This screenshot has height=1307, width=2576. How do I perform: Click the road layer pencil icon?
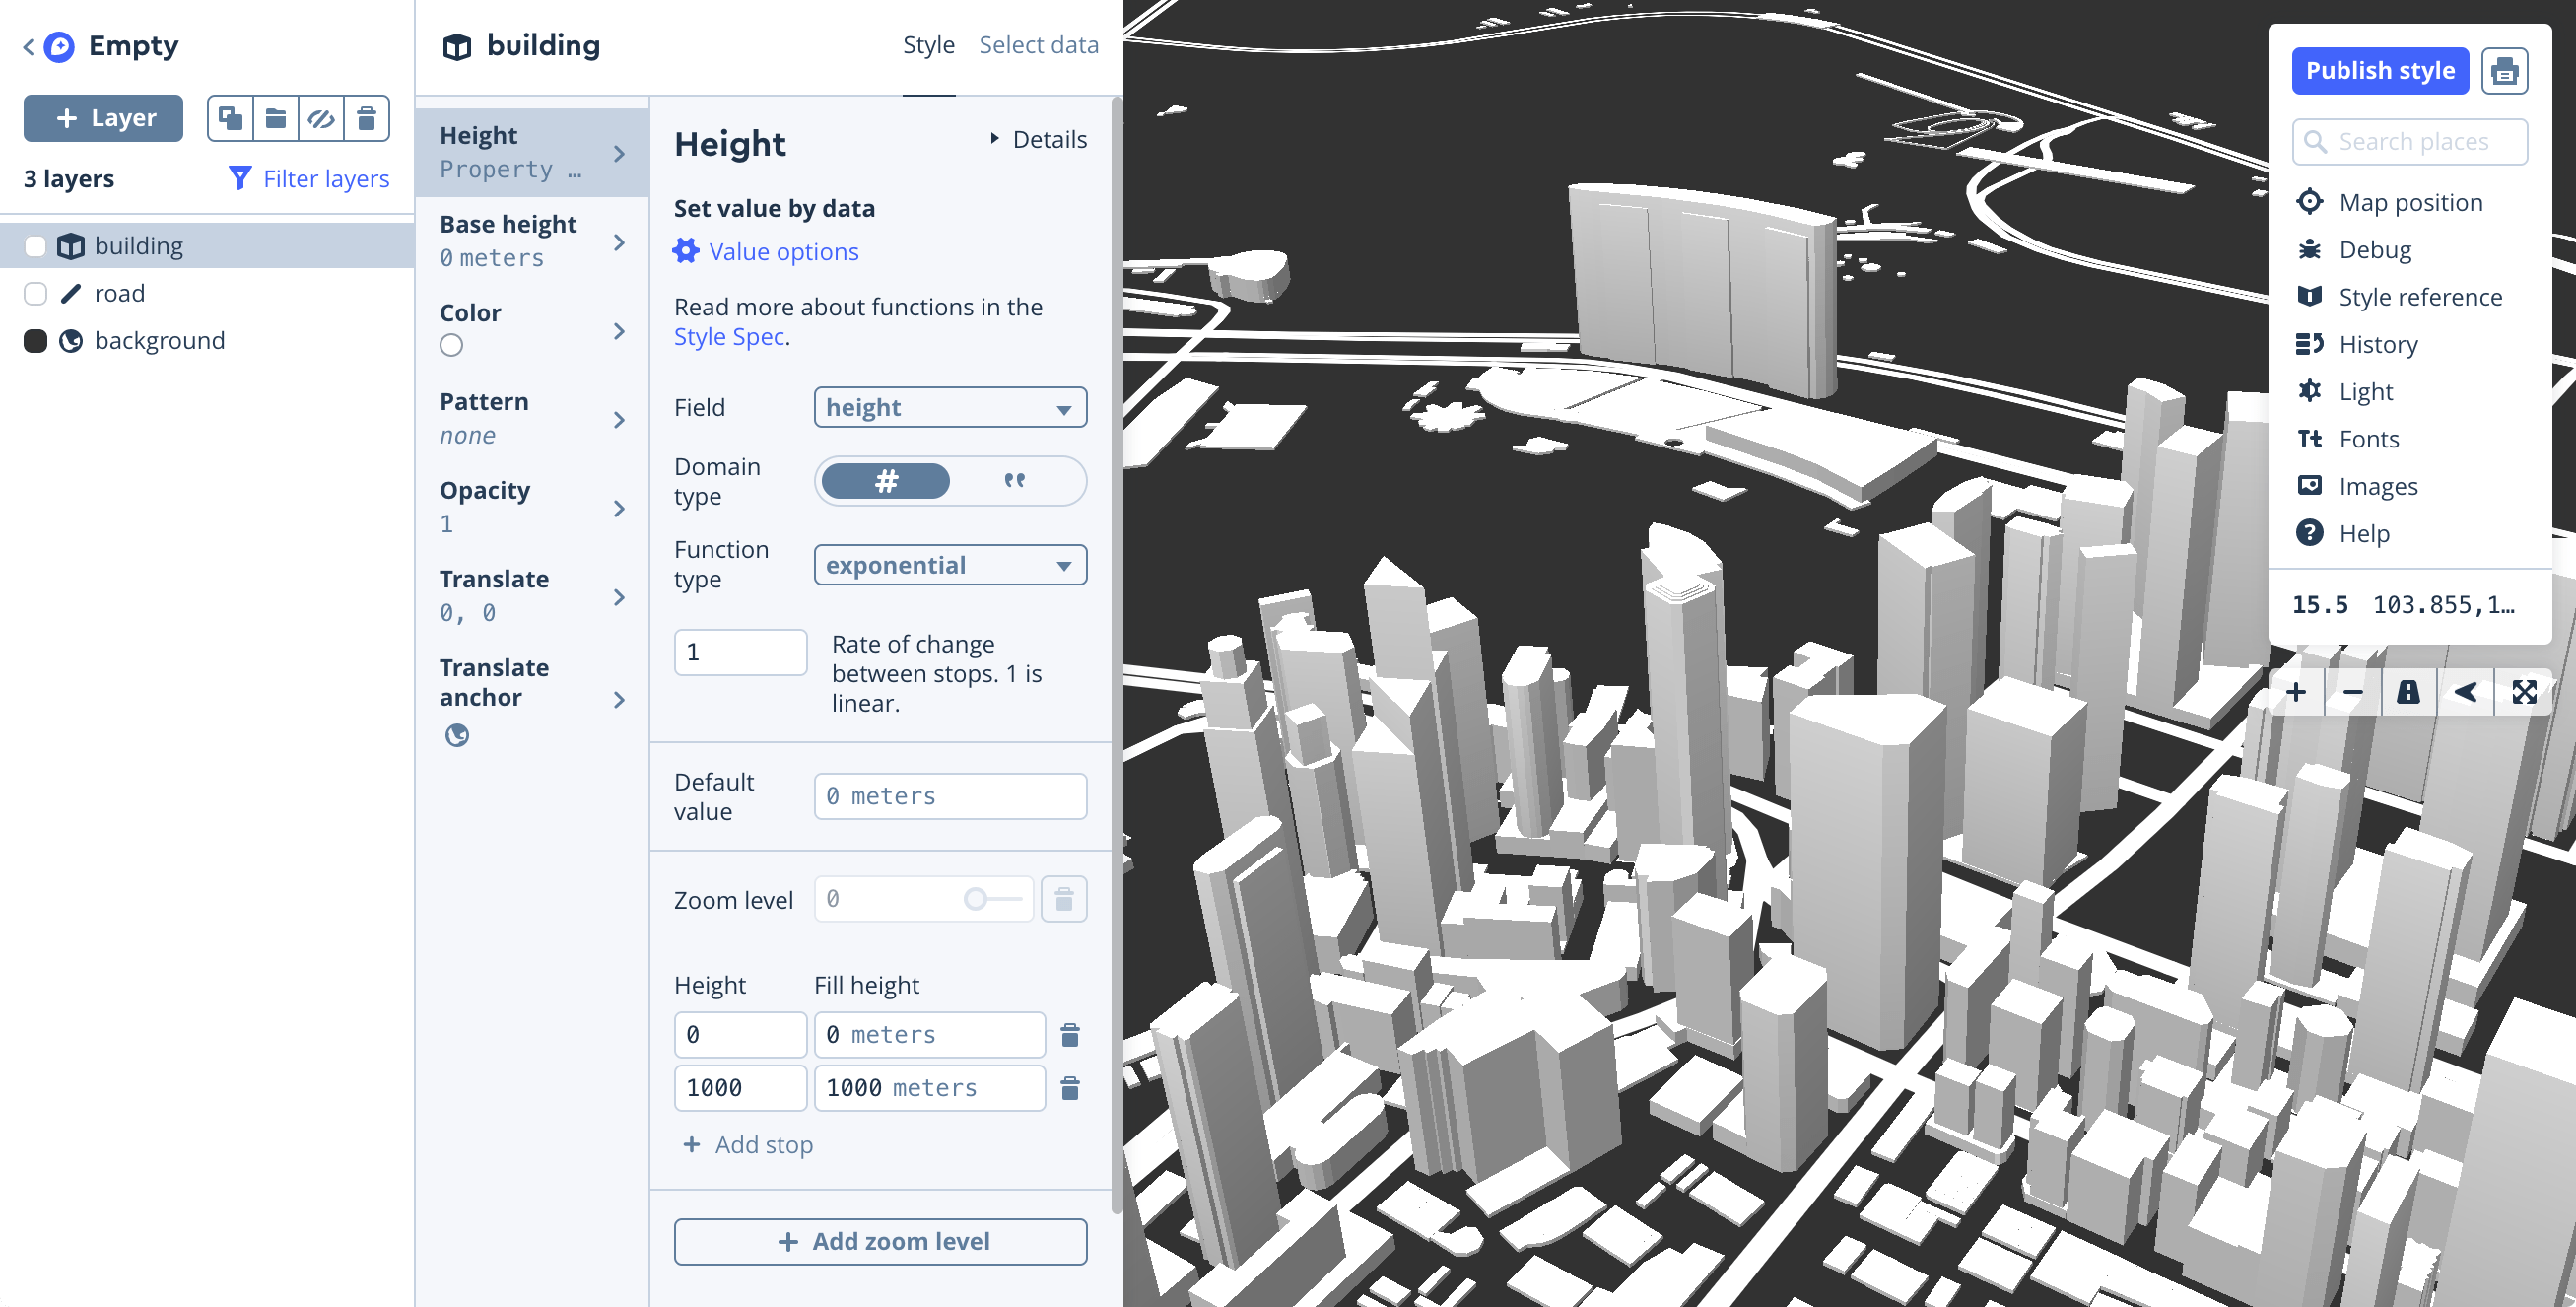click(x=73, y=294)
